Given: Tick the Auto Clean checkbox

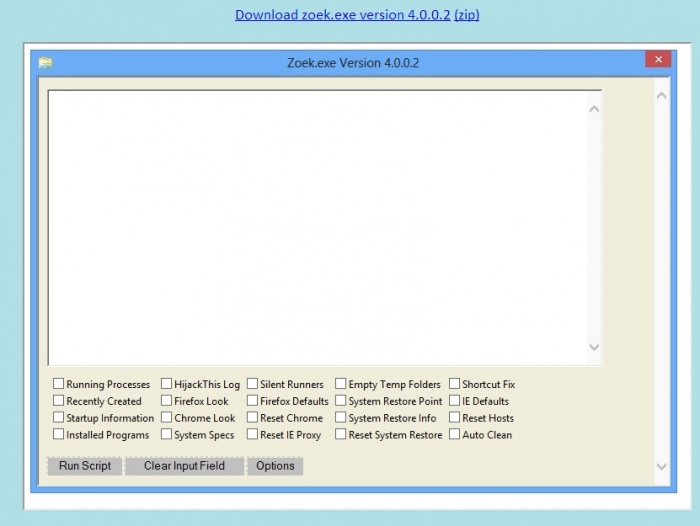Looking at the screenshot, I should (454, 434).
